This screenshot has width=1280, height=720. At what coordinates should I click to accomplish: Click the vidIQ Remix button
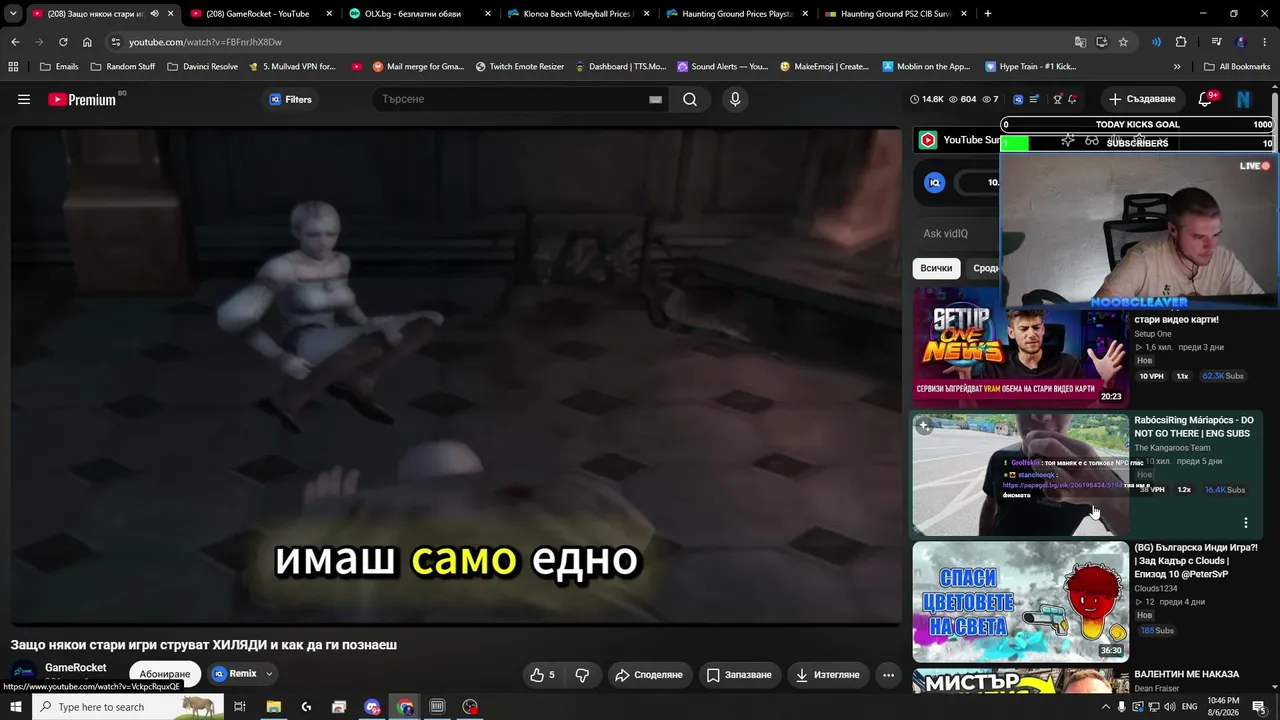click(235, 674)
